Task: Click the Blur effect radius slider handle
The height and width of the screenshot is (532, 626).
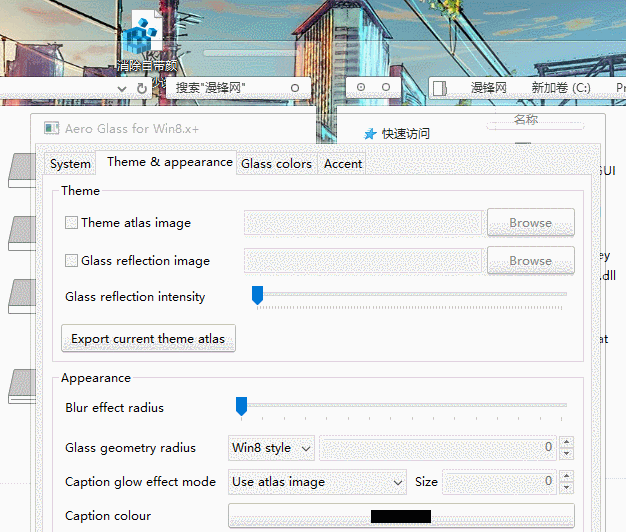Action: coord(241,405)
